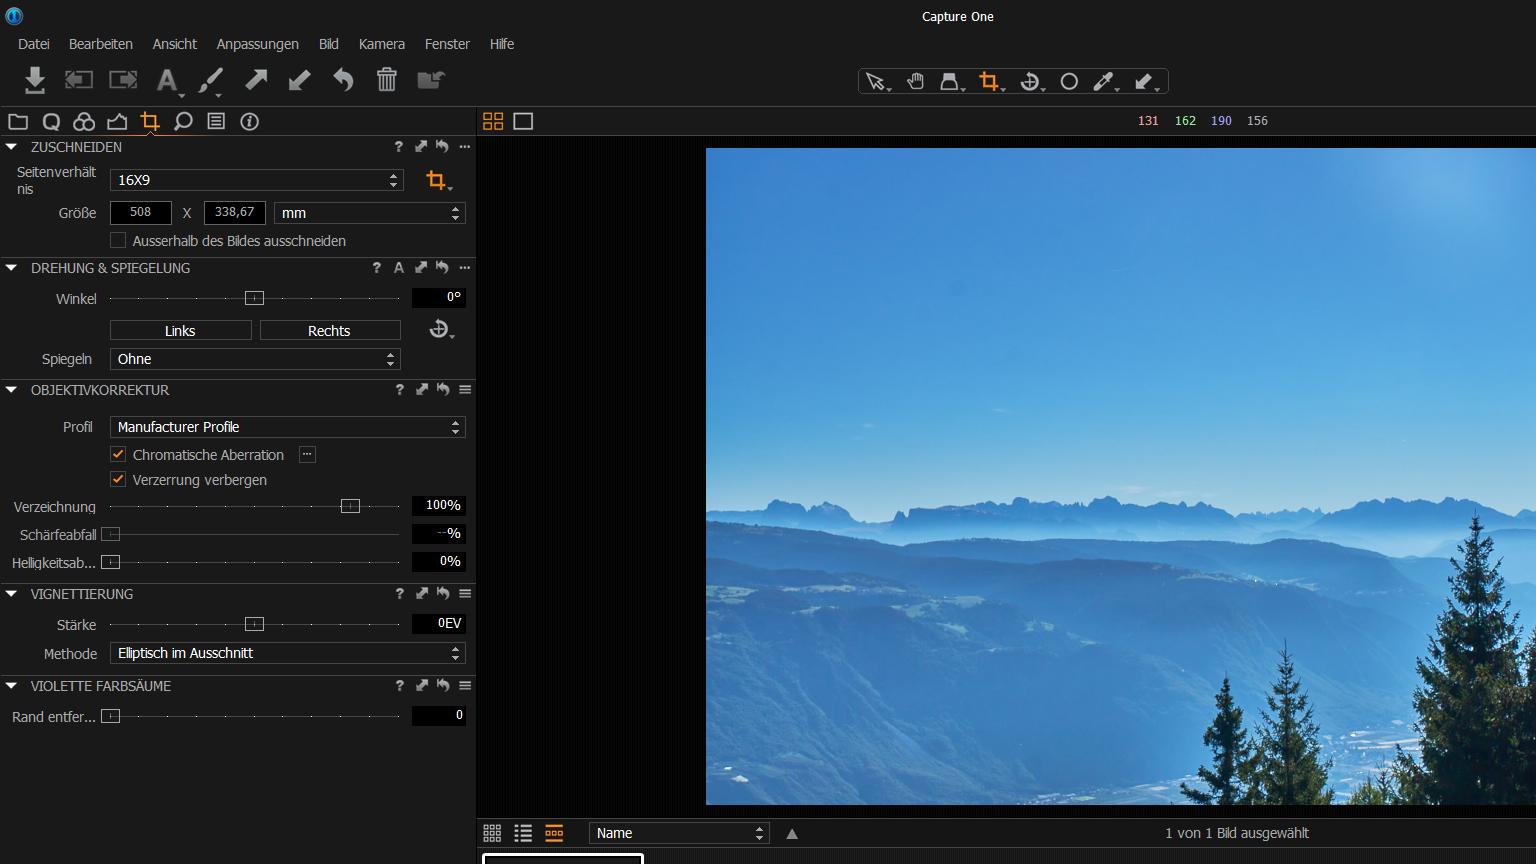Screen dimensions: 1536x864
Task: Enable Ausserhalb des Bildes ausschneiden
Action: (x=118, y=240)
